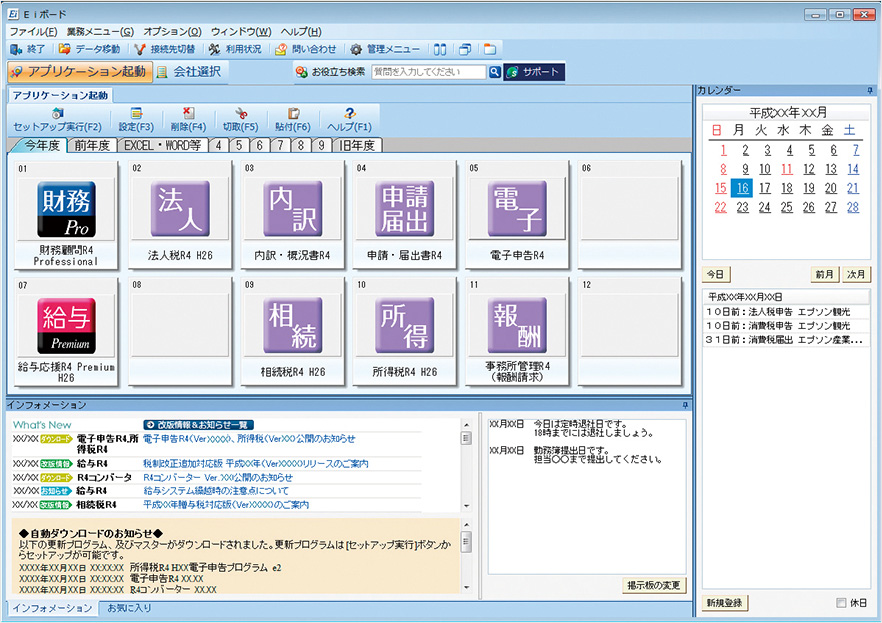Click the お役立ち検索 text input field
Screen dimensions: 882x623
pos(428,72)
